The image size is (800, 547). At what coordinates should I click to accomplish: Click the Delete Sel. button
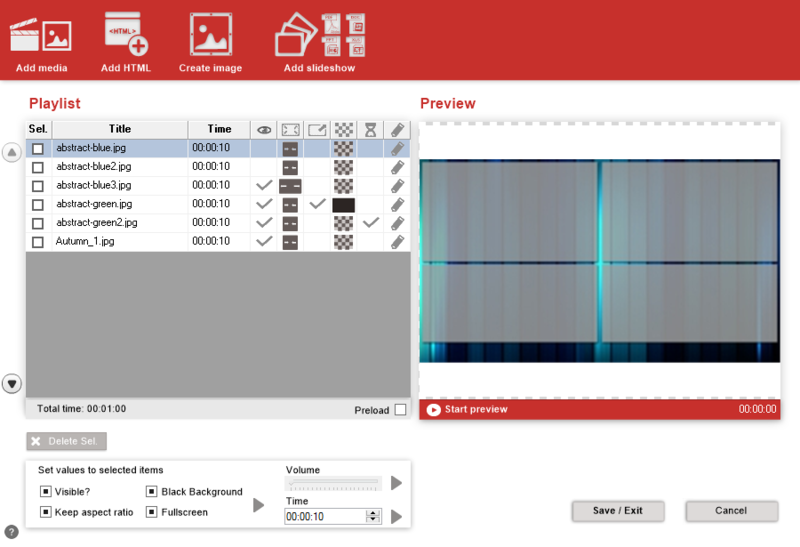tap(67, 441)
